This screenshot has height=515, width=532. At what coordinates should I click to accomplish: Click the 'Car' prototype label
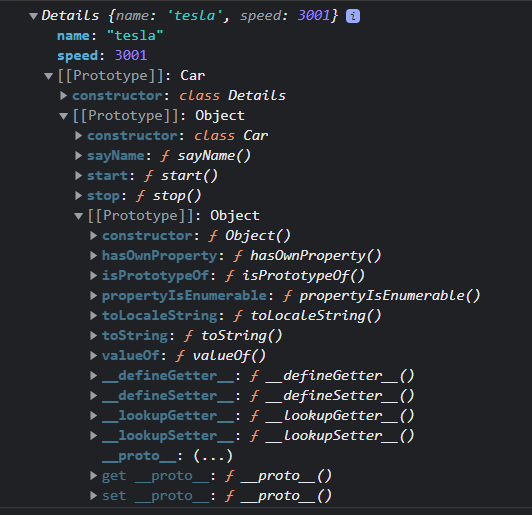point(193,76)
